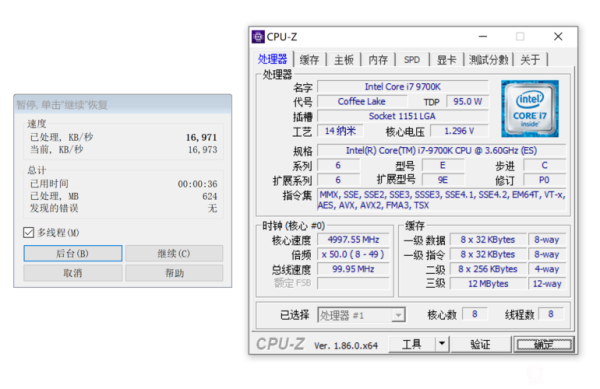Click the bus speed 99.95 MHz
Viewport: 600px width, 389px height.
click(353, 269)
